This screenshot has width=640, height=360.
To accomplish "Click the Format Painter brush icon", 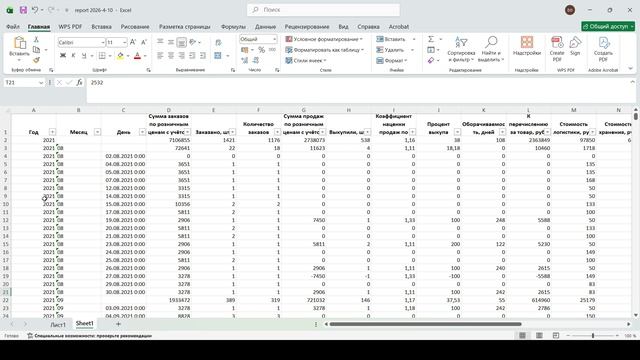I will pos(36,60).
